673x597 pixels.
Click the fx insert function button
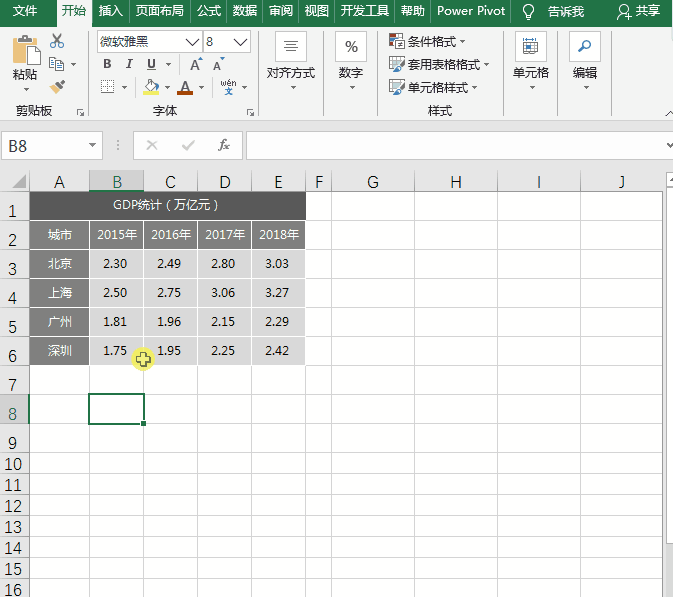224,145
